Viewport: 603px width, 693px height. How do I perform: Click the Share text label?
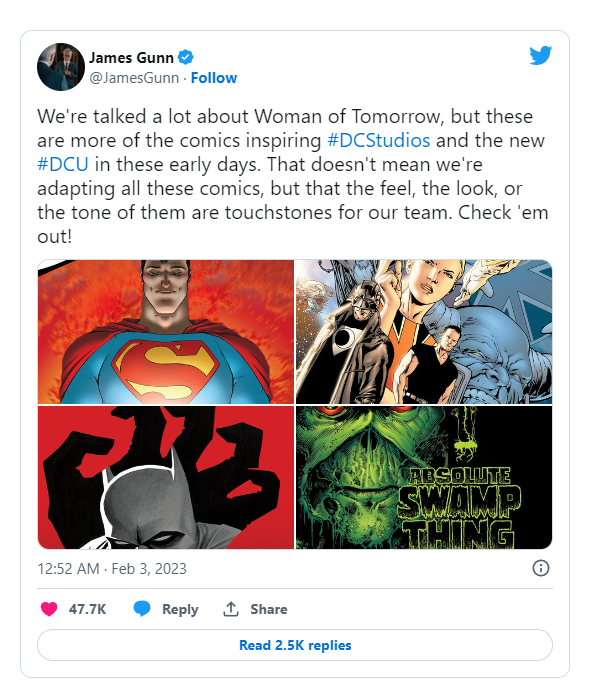(269, 609)
